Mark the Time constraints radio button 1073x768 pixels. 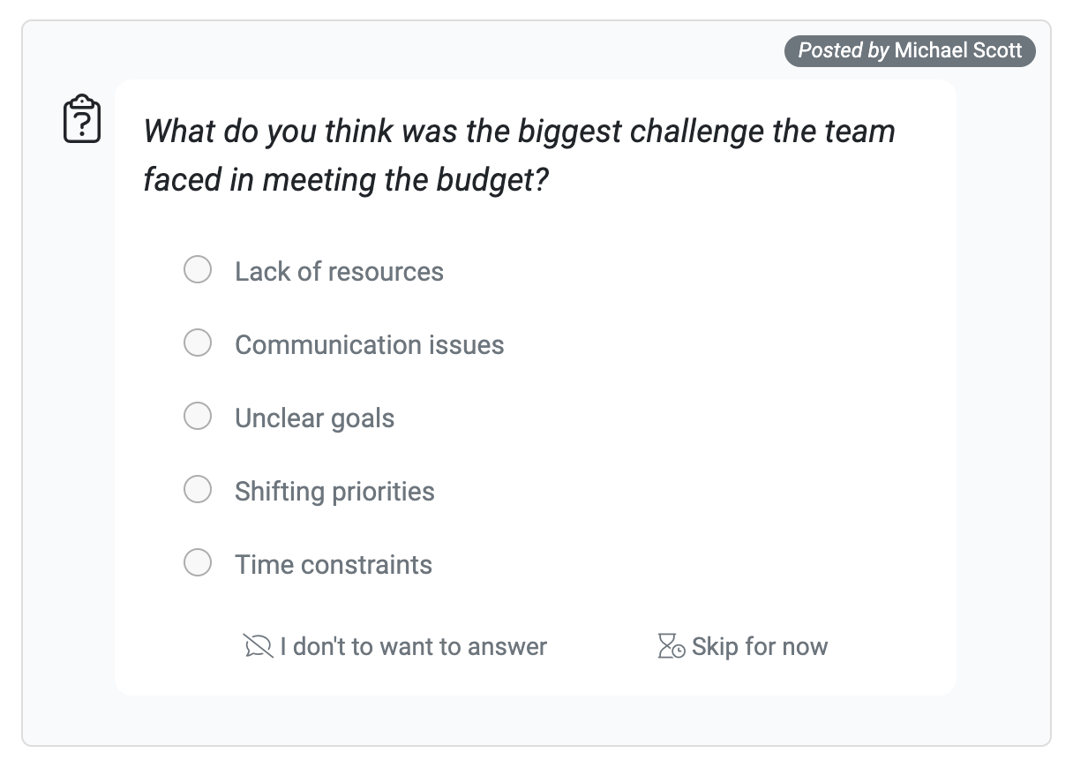(198, 563)
